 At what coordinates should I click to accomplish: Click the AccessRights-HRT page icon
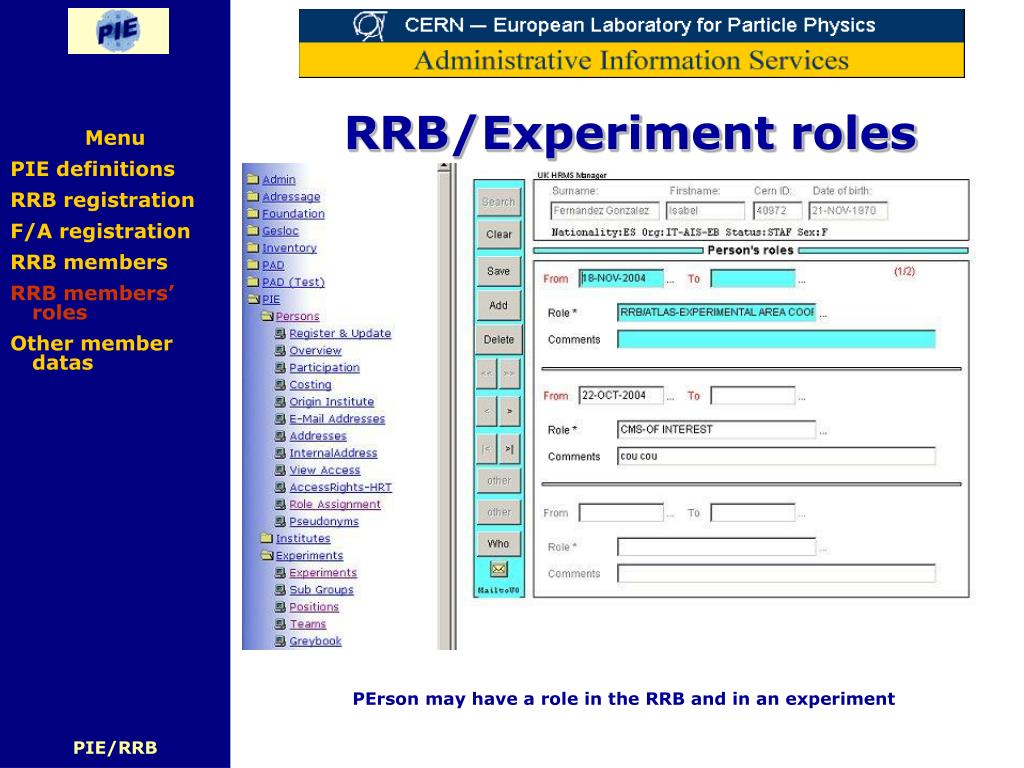280,487
